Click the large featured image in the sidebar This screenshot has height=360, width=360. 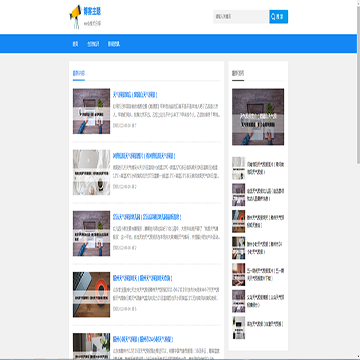pos(258,117)
